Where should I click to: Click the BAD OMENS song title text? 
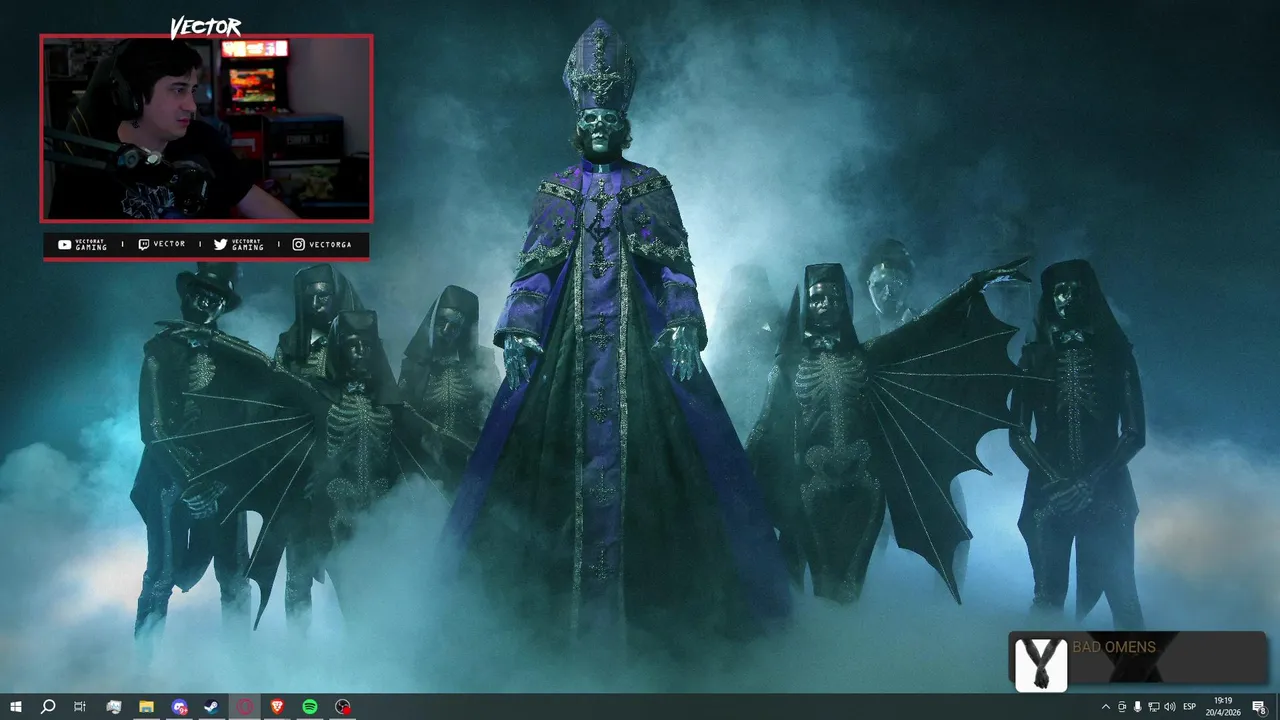[x=1114, y=647]
